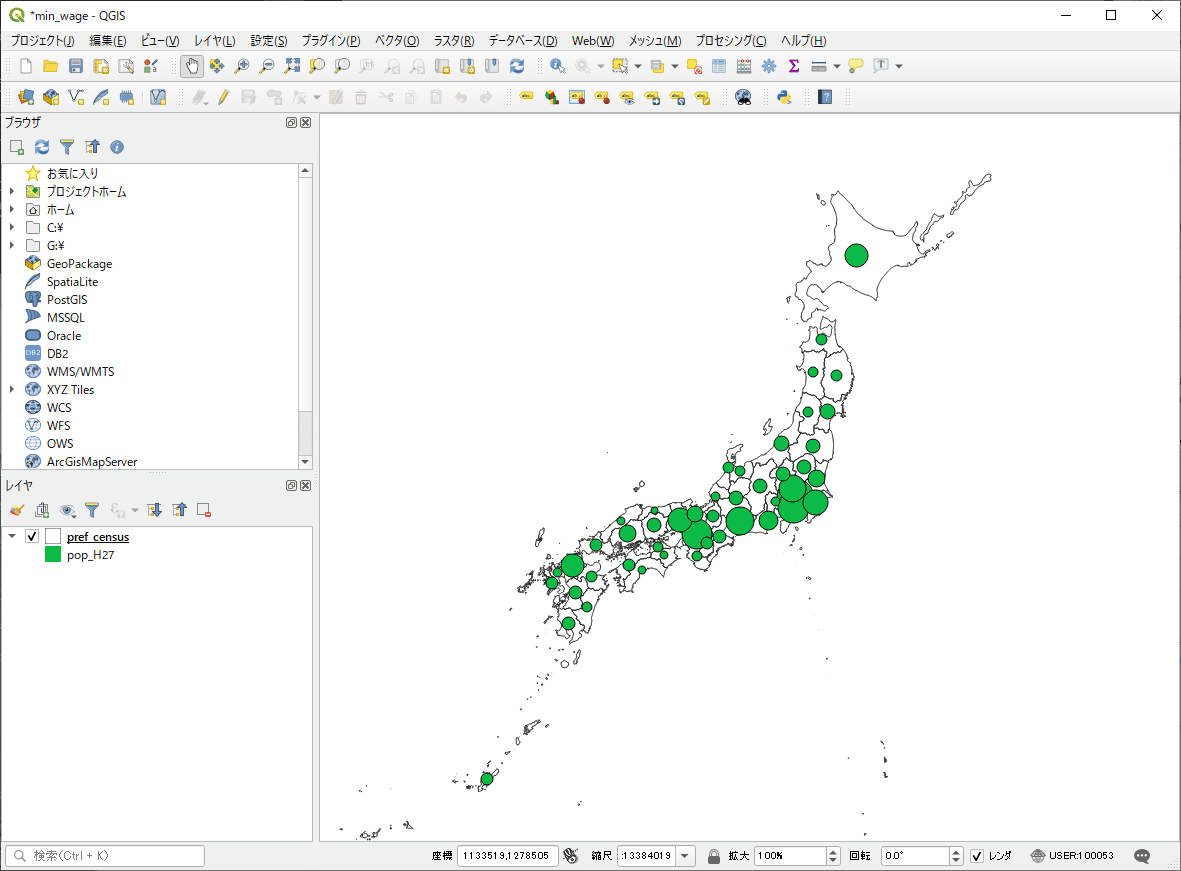Open the ラスタ menu
The image size is (1181, 871).
click(x=453, y=40)
